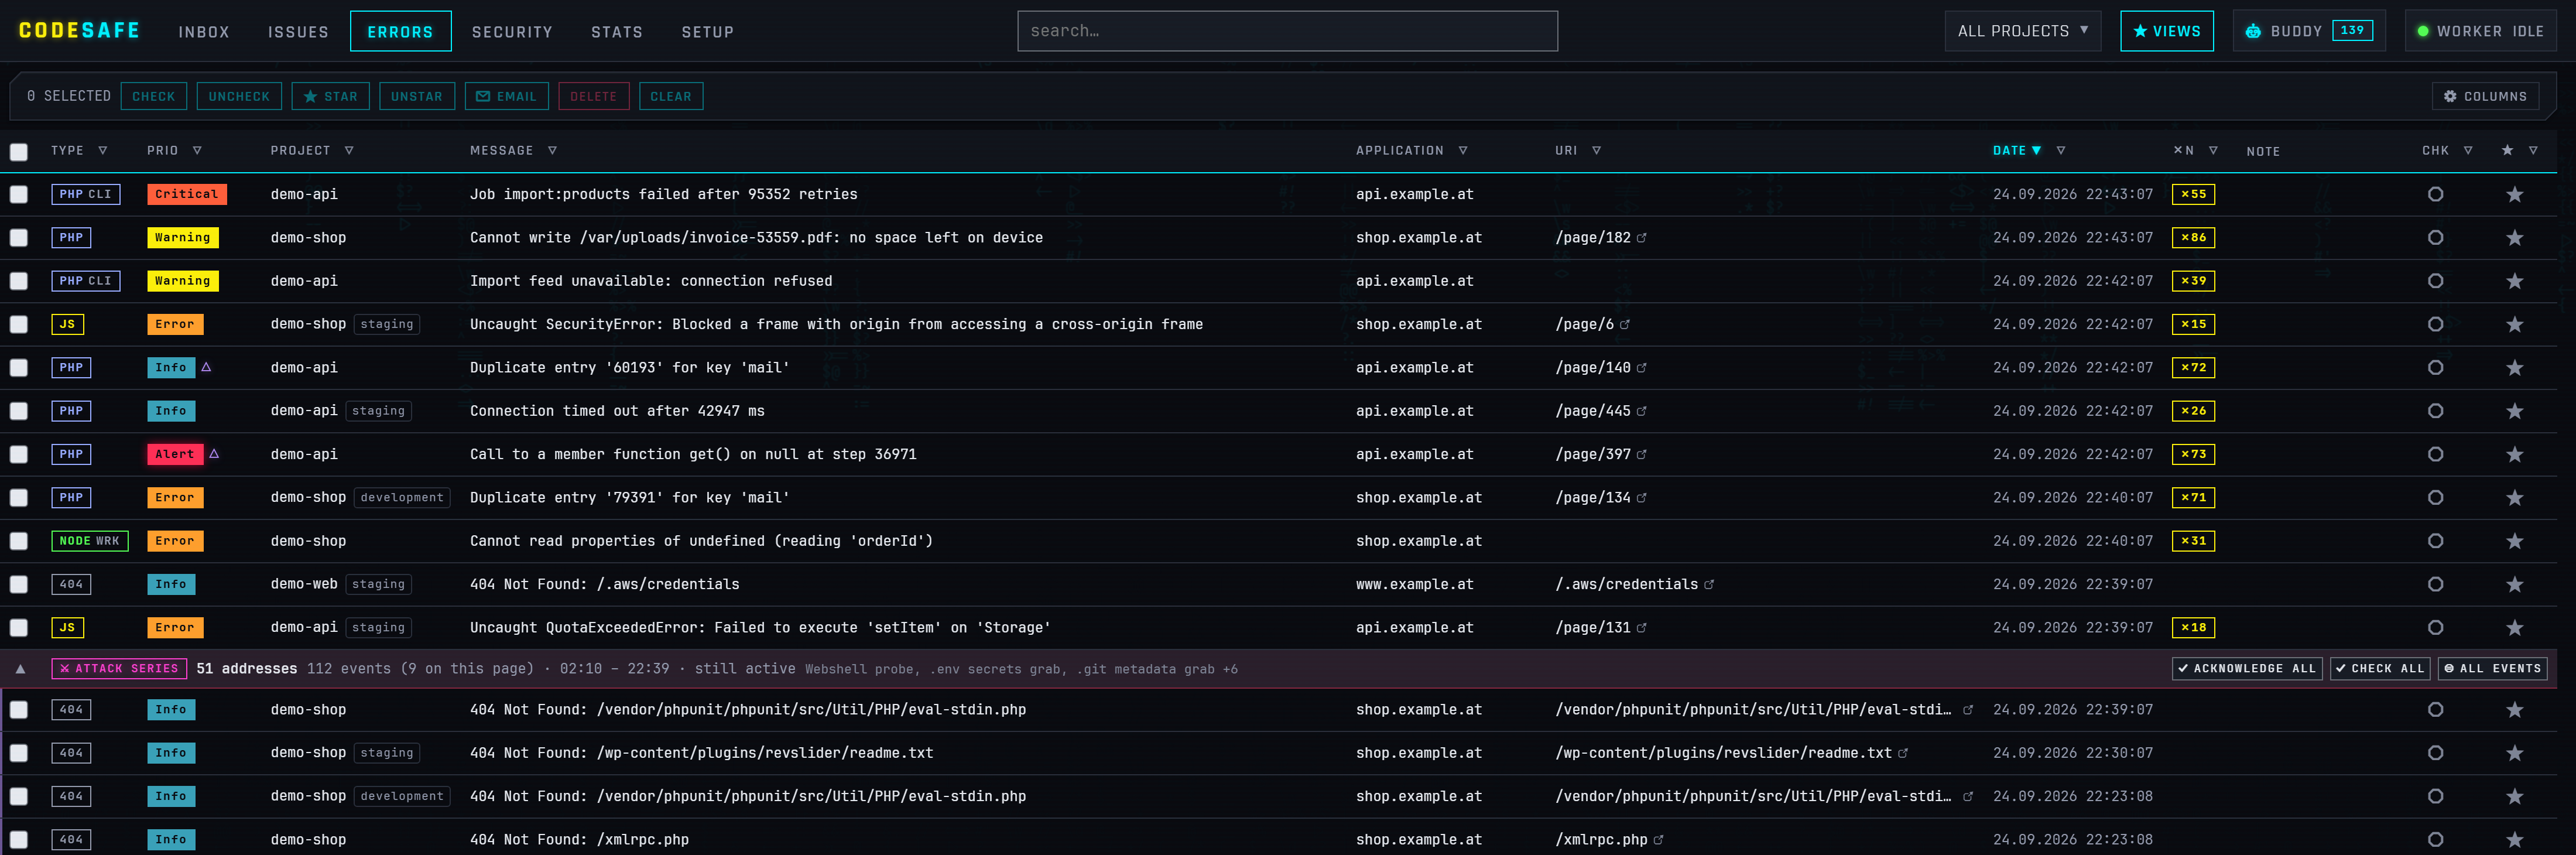Mark checked circle for 'Uncaught QuotaExceededError' row
The width and height of the screenshot is (2576, 855).
click(2435, 628)
